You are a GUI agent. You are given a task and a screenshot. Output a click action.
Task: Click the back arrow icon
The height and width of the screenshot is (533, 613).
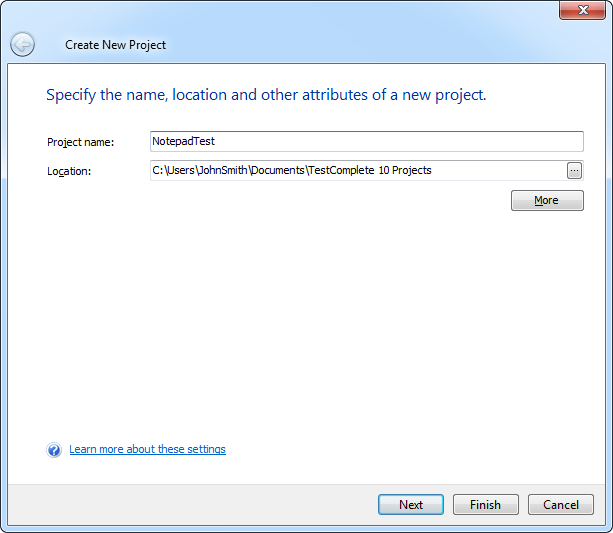click(x=22, y=44)
